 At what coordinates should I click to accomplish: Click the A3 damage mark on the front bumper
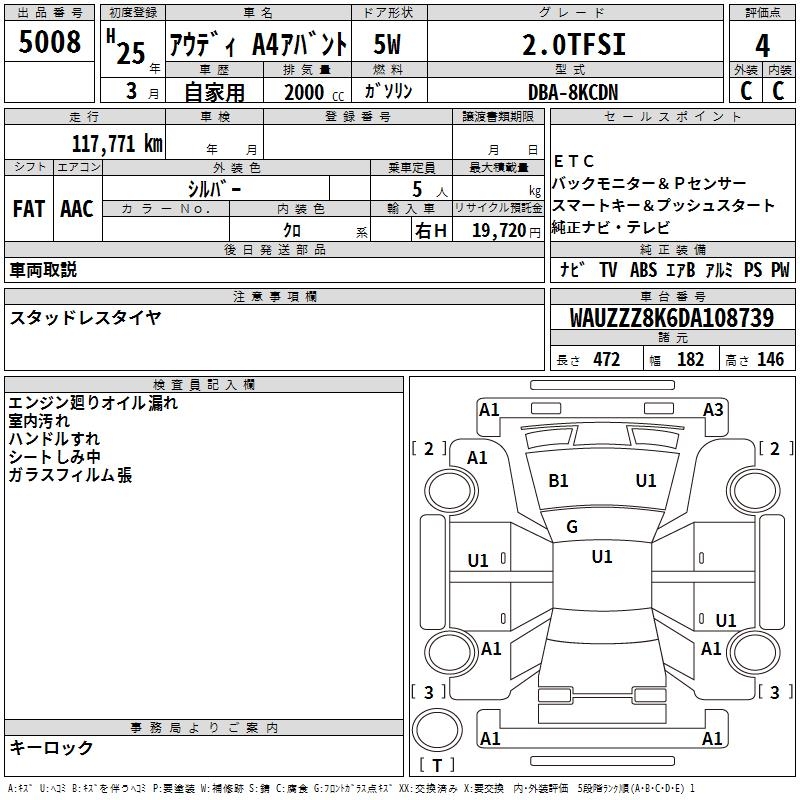[712, 409]
